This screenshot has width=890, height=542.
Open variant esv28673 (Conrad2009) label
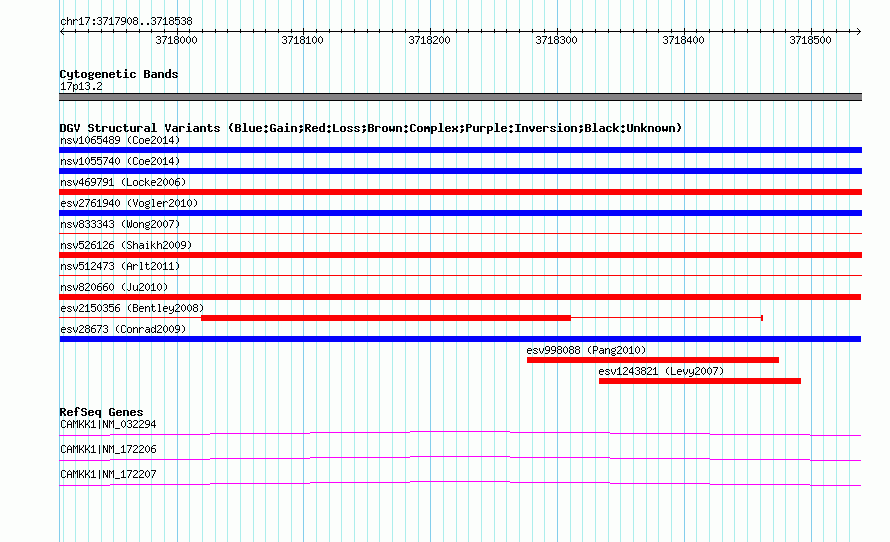(x=123, y=329)
